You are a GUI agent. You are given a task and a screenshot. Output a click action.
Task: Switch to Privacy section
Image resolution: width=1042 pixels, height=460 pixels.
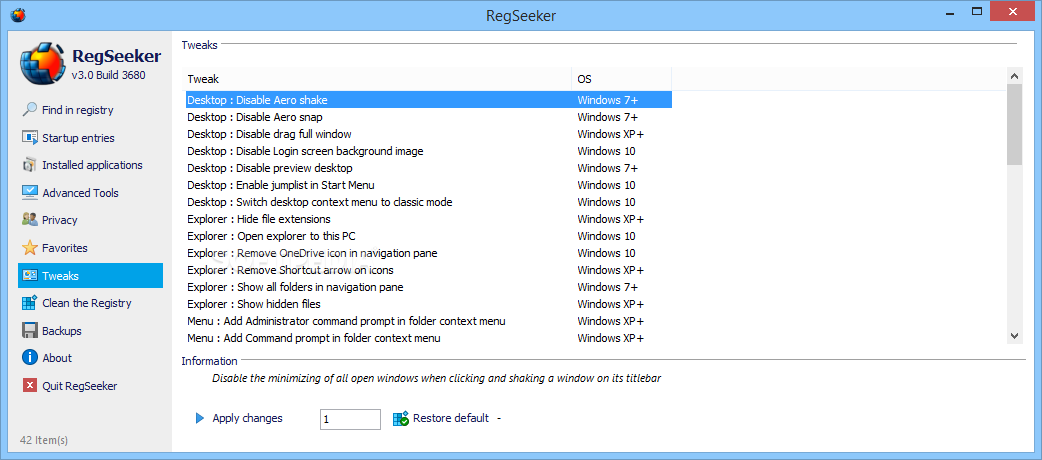tap(60, 220)
